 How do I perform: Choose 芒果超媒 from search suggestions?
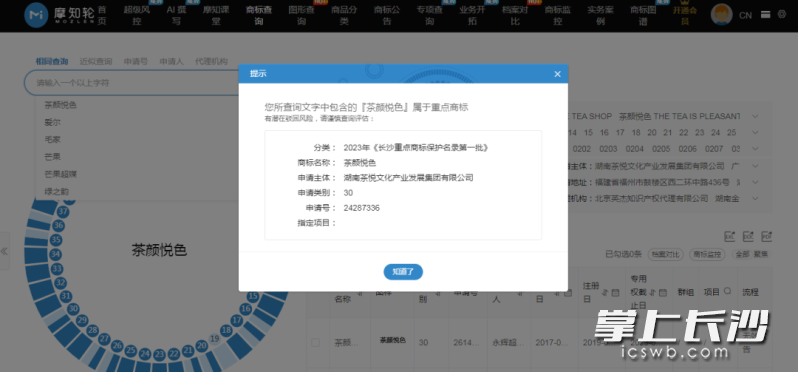point(60,174)
